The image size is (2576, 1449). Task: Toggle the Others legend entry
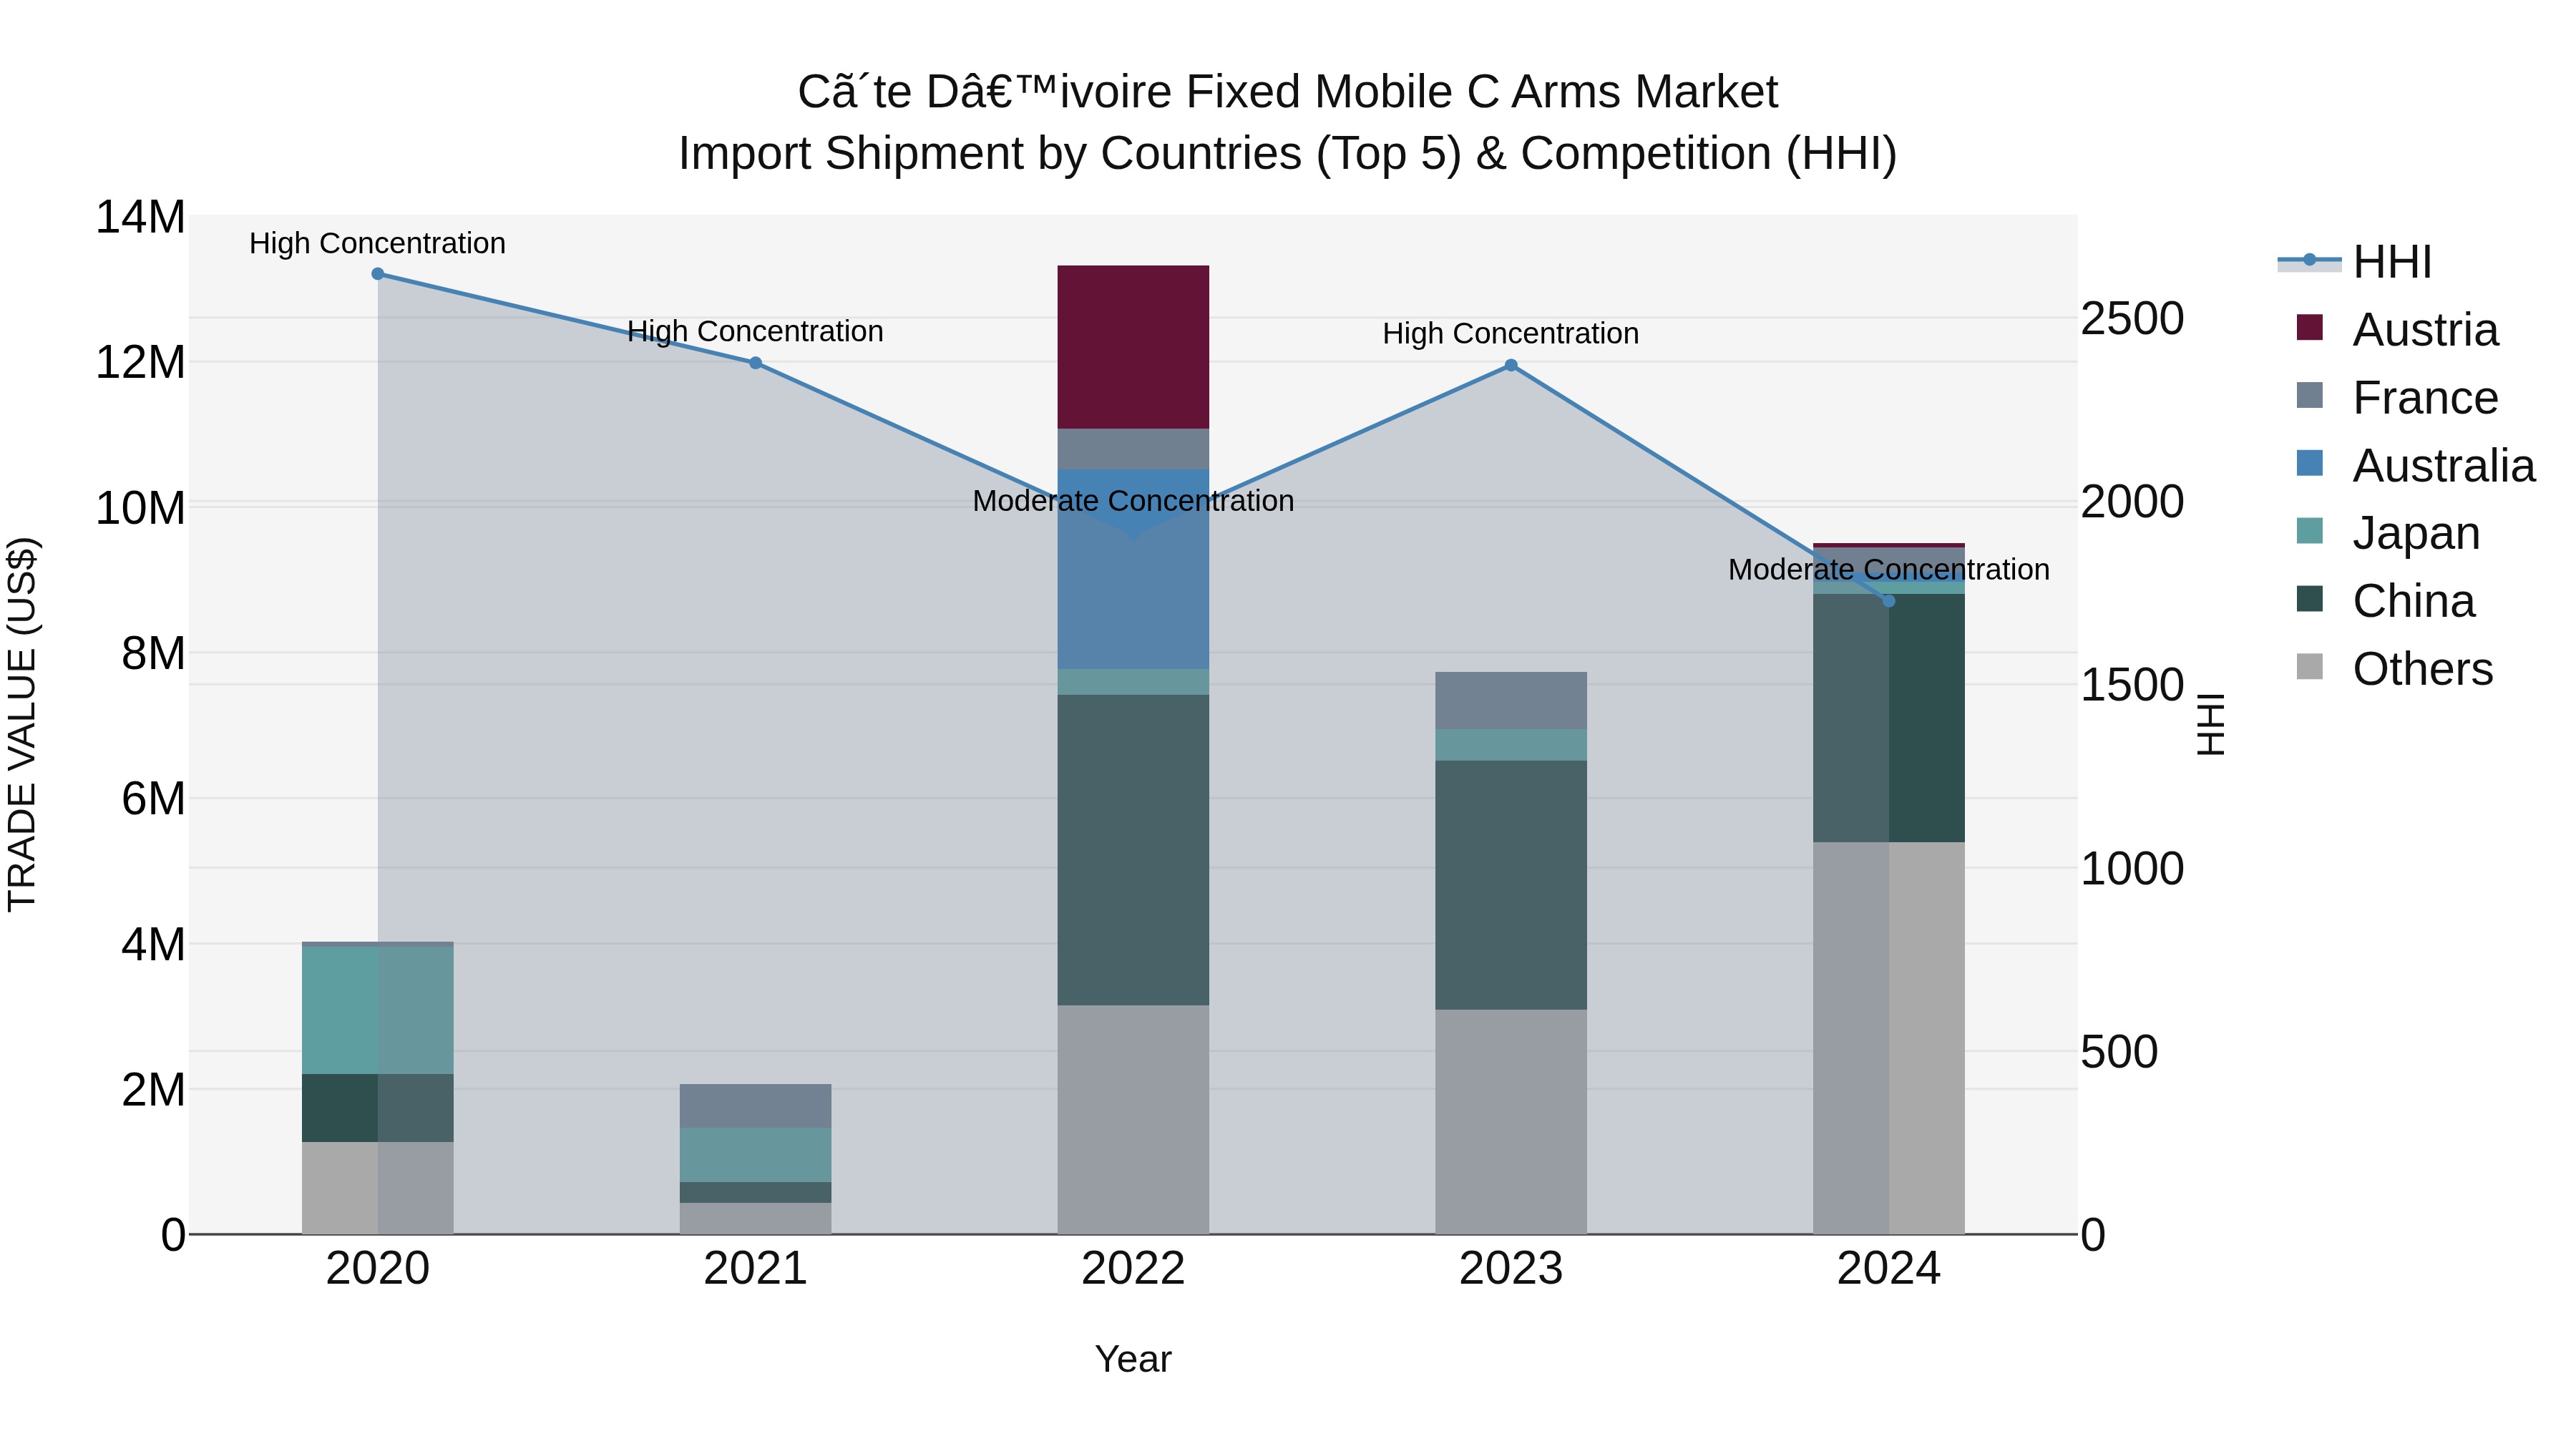2394,669
